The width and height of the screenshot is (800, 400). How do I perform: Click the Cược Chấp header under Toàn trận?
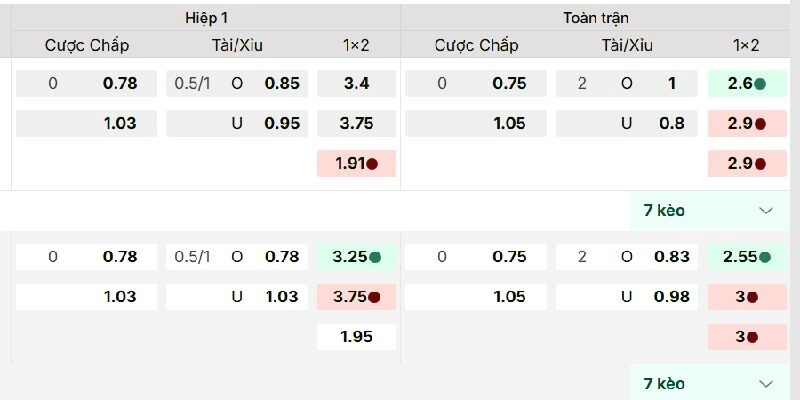477,45
